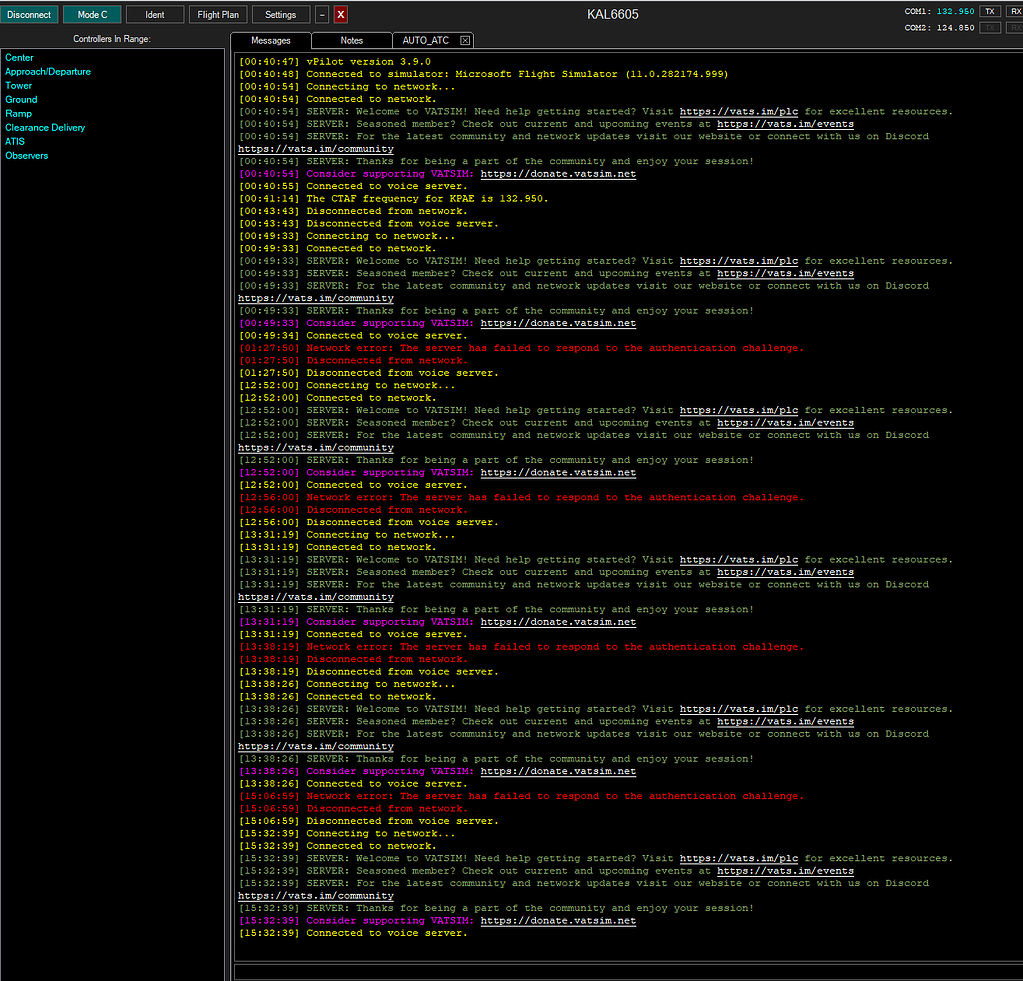Screen dimensions: 1023x981
Task: Click the COM1 TX indicator
Action: tap(989, 11)
